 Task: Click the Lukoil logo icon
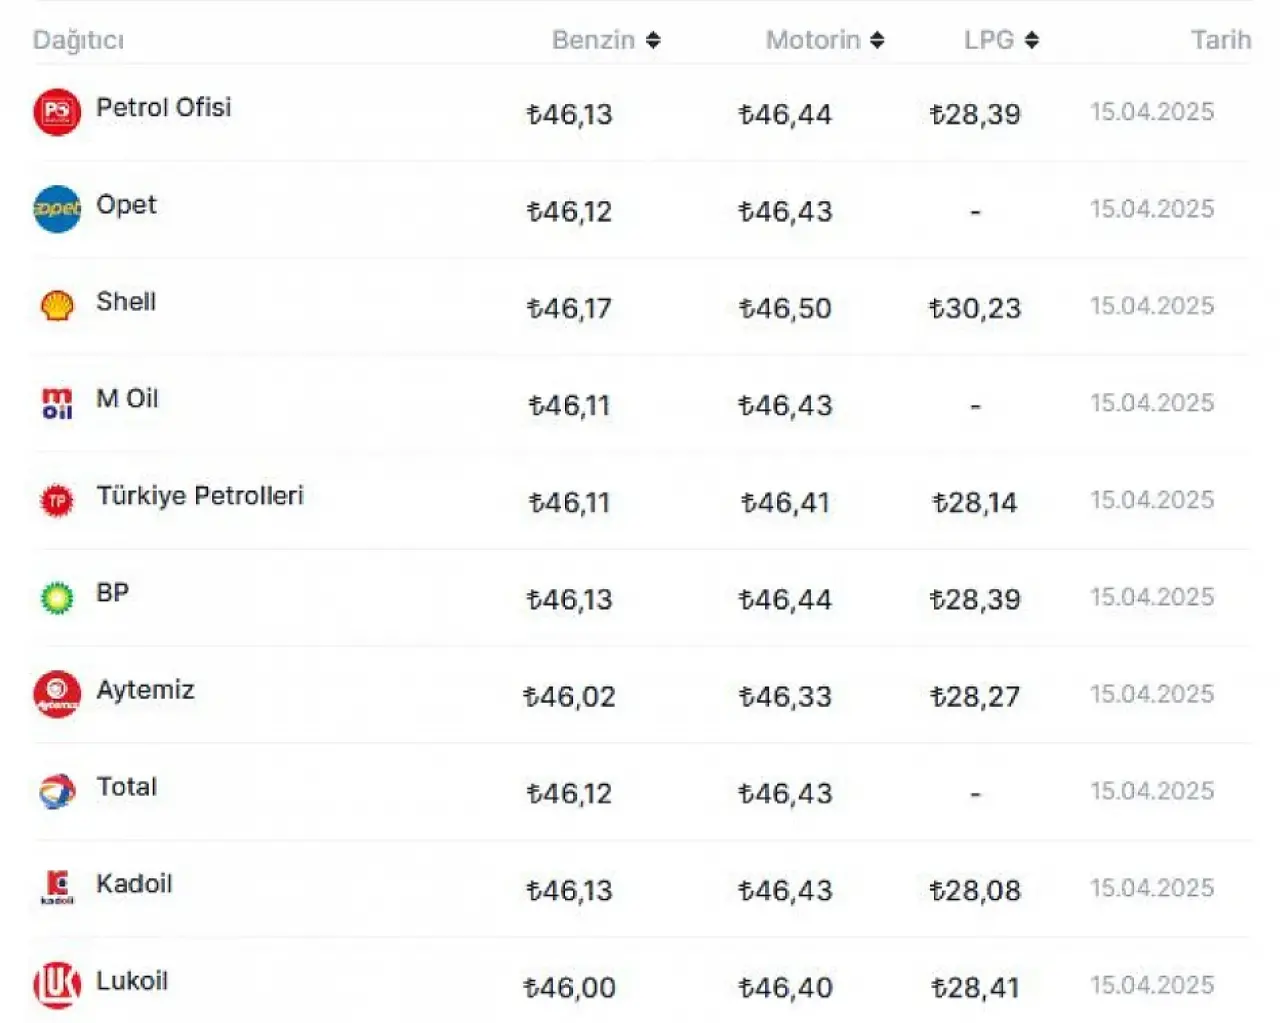click(57, 985)
